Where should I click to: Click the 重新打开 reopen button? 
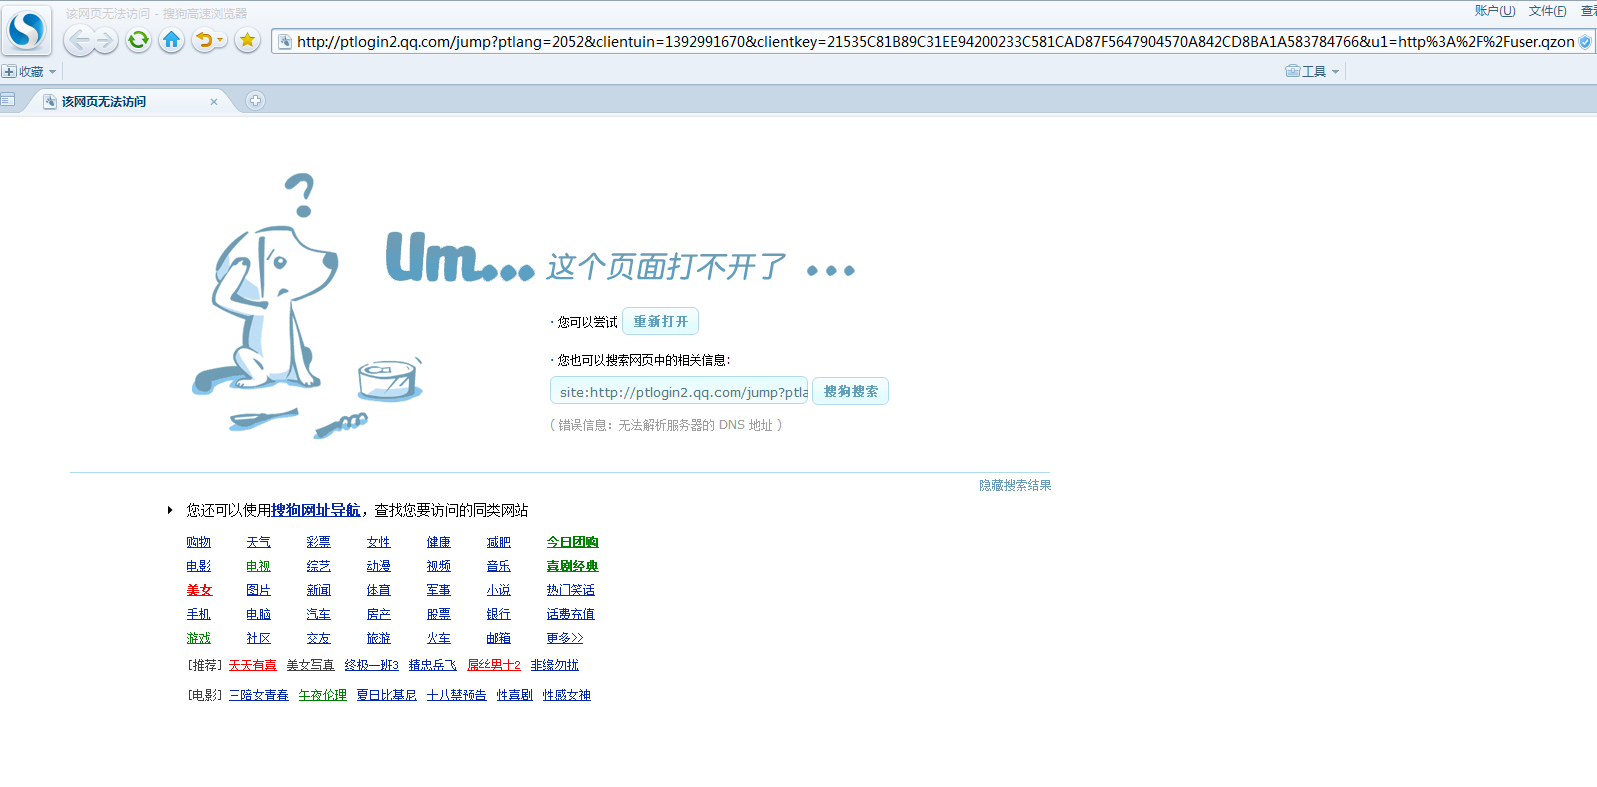point(660,321)
